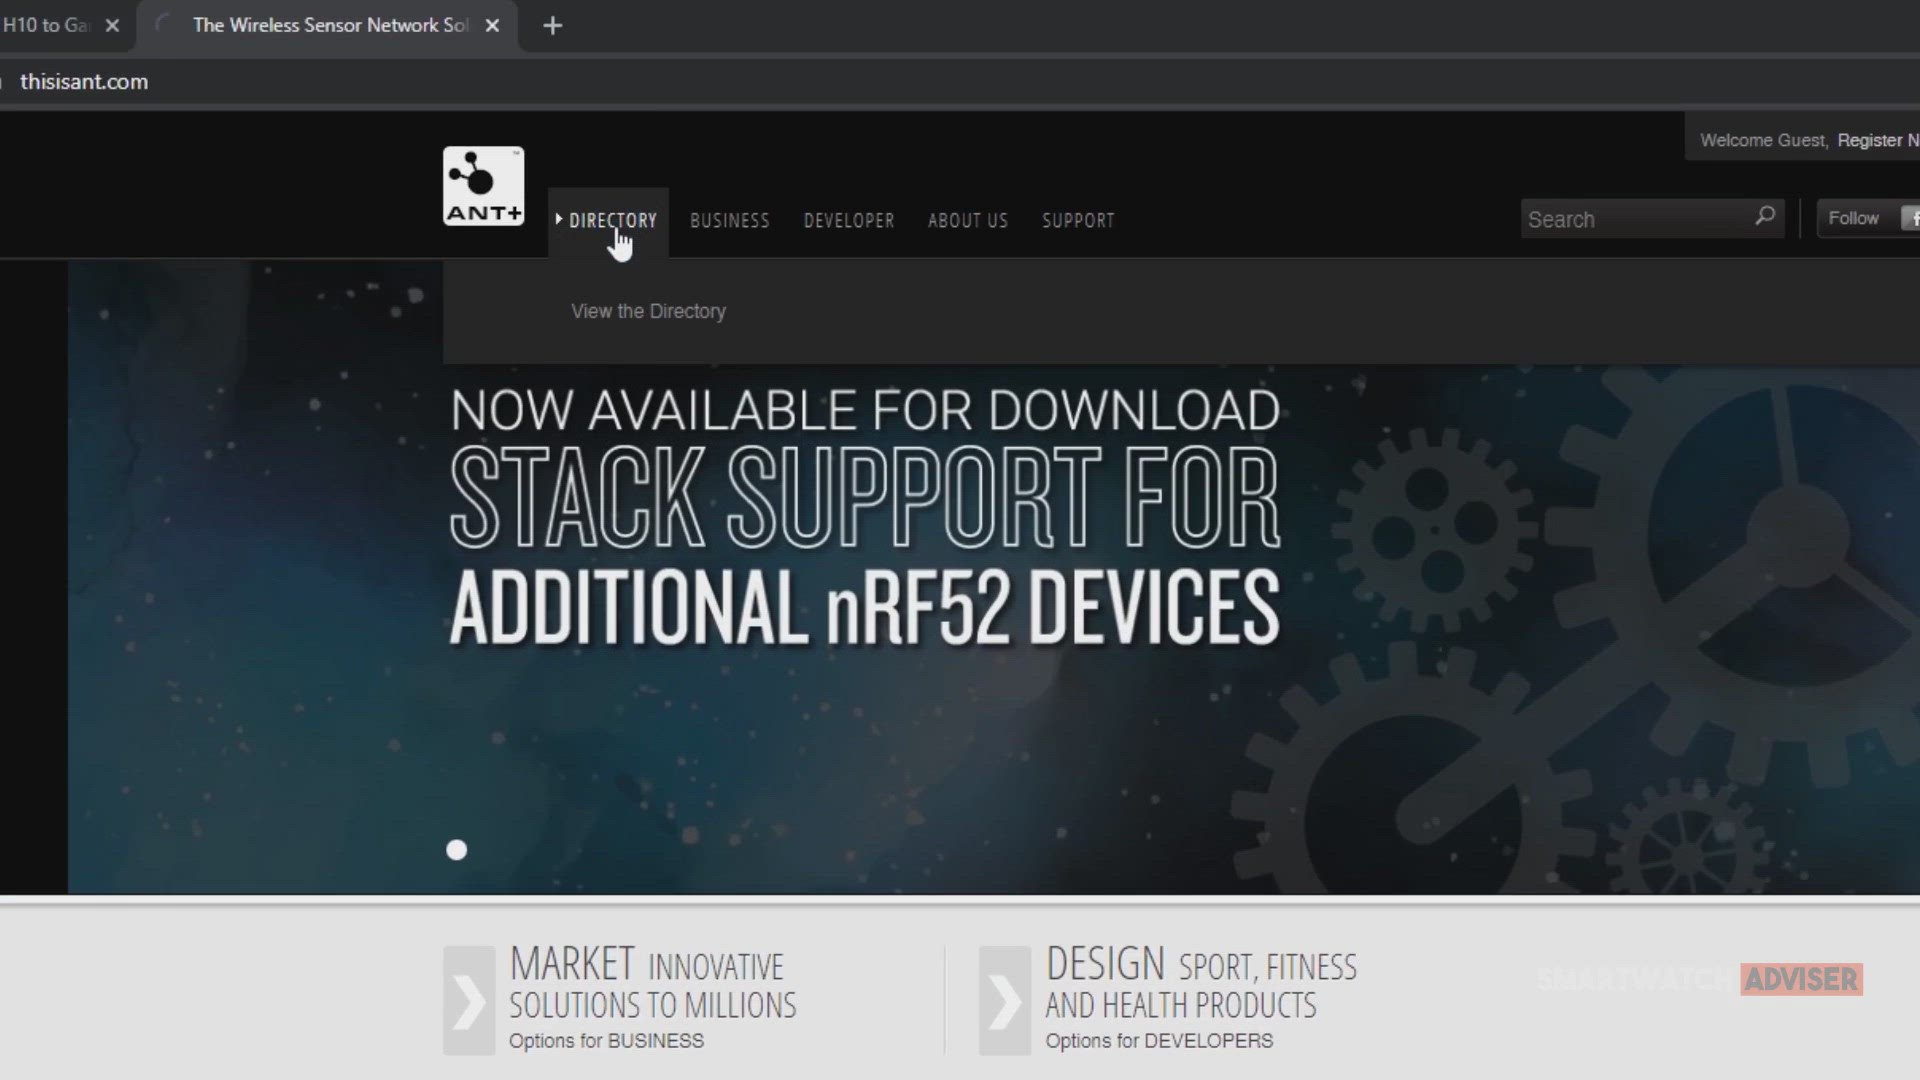Click the Follow label

point(1853,218)
